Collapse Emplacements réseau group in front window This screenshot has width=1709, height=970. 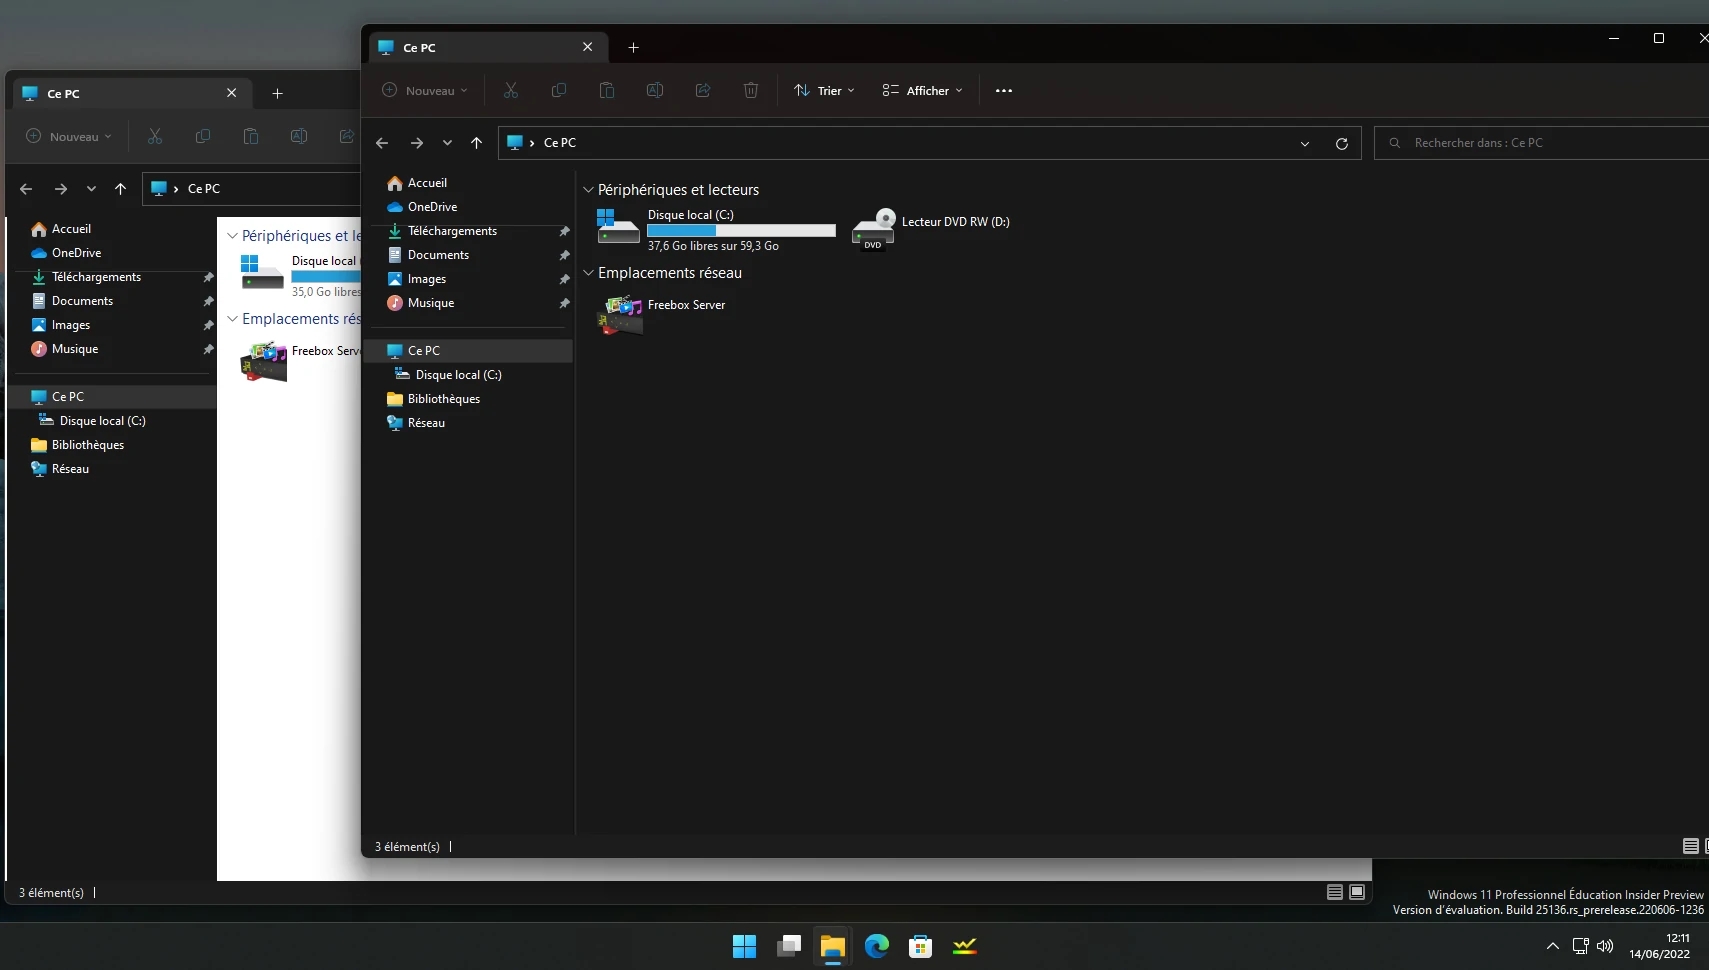[589, 273]
